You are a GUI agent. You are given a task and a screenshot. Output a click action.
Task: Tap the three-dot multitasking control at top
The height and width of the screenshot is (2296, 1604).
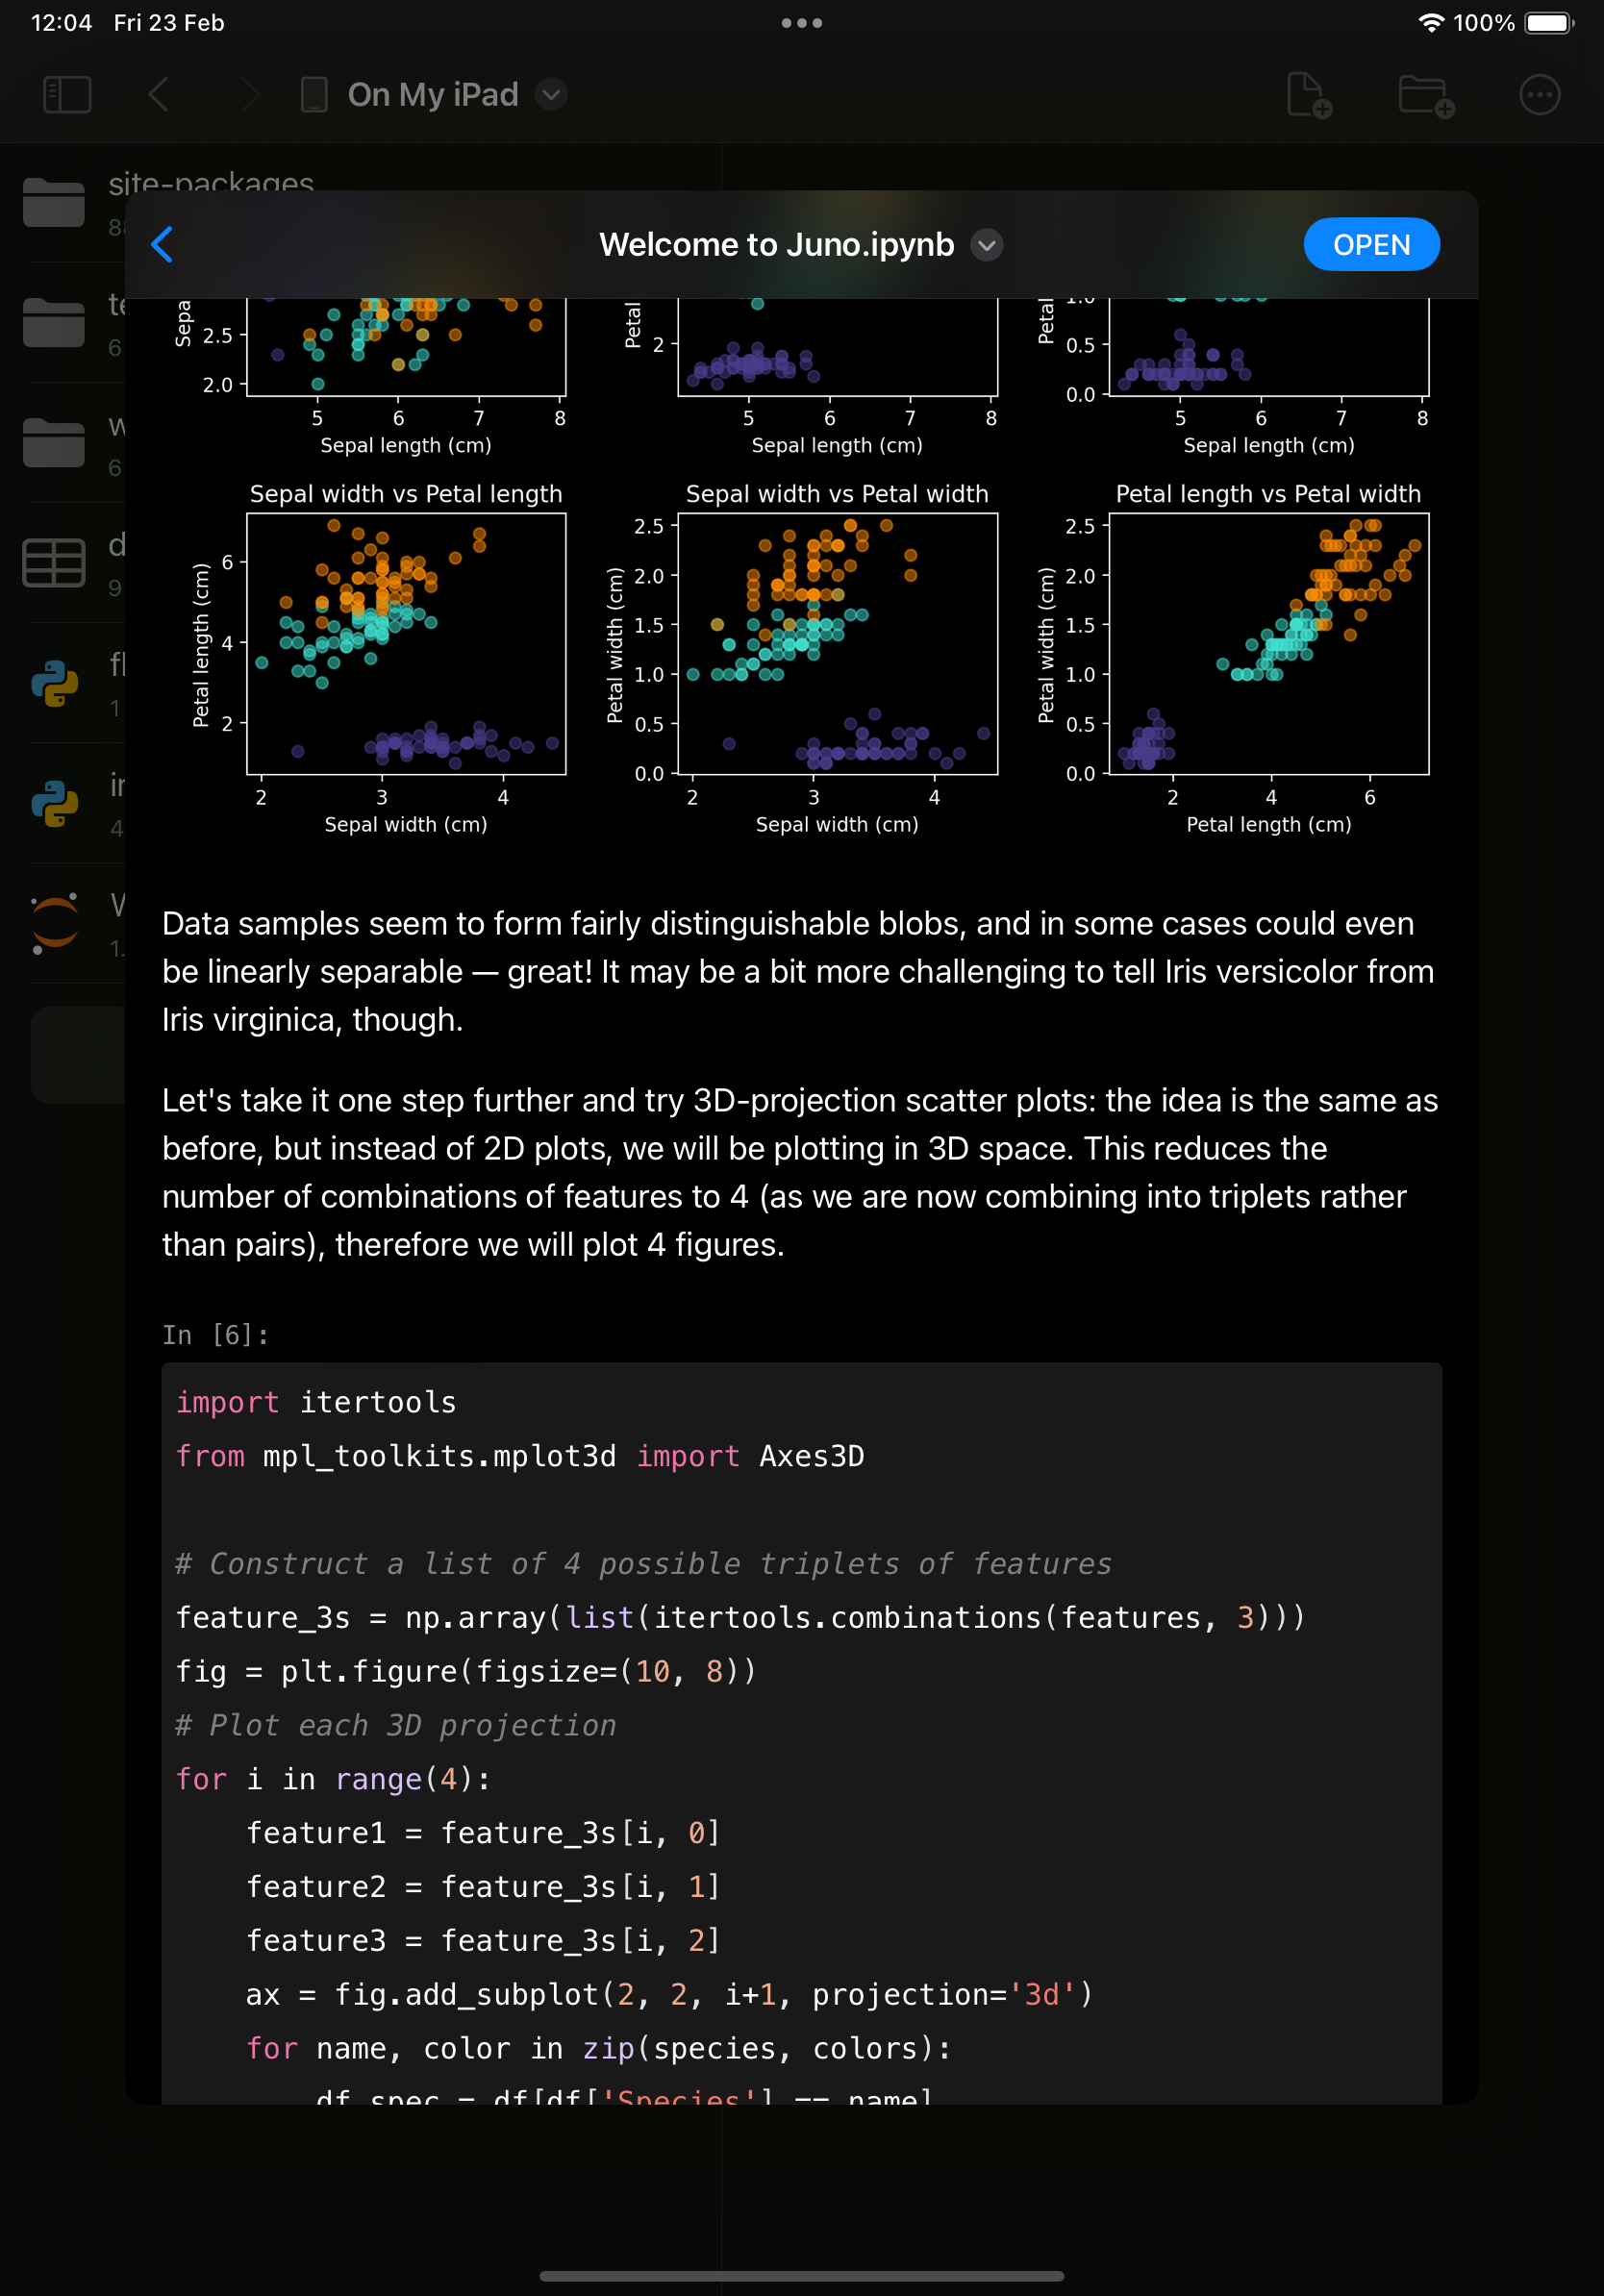coord(801,23)
